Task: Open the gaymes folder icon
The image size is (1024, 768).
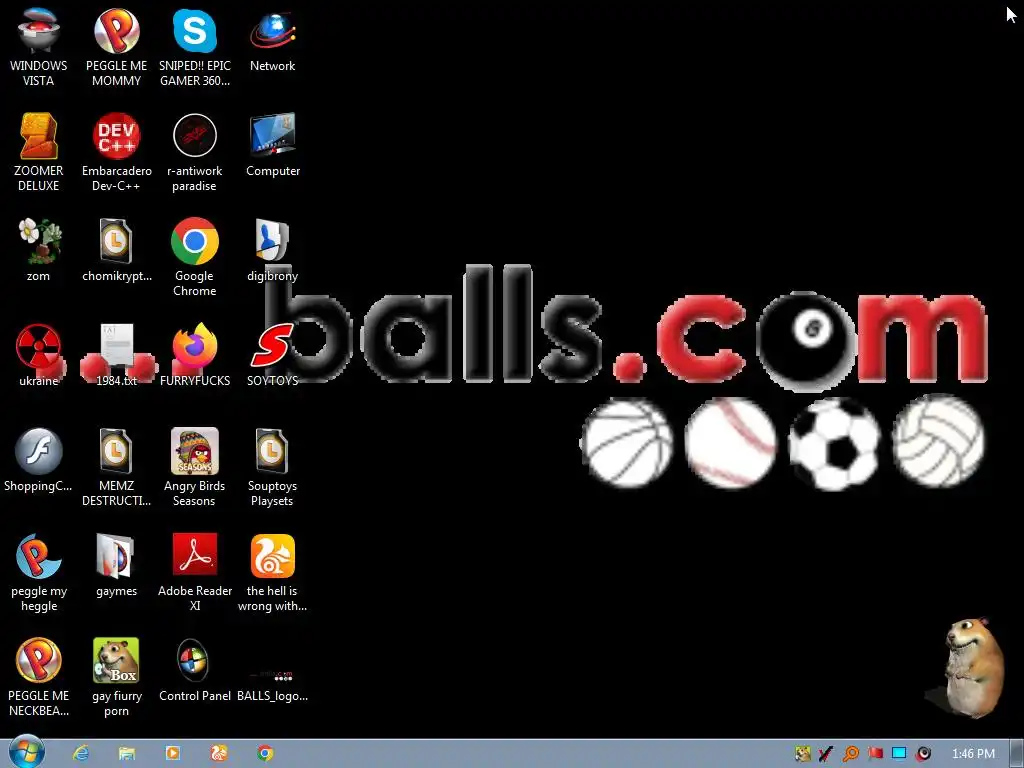Action: pyautogui.click(x=116, y=566)
